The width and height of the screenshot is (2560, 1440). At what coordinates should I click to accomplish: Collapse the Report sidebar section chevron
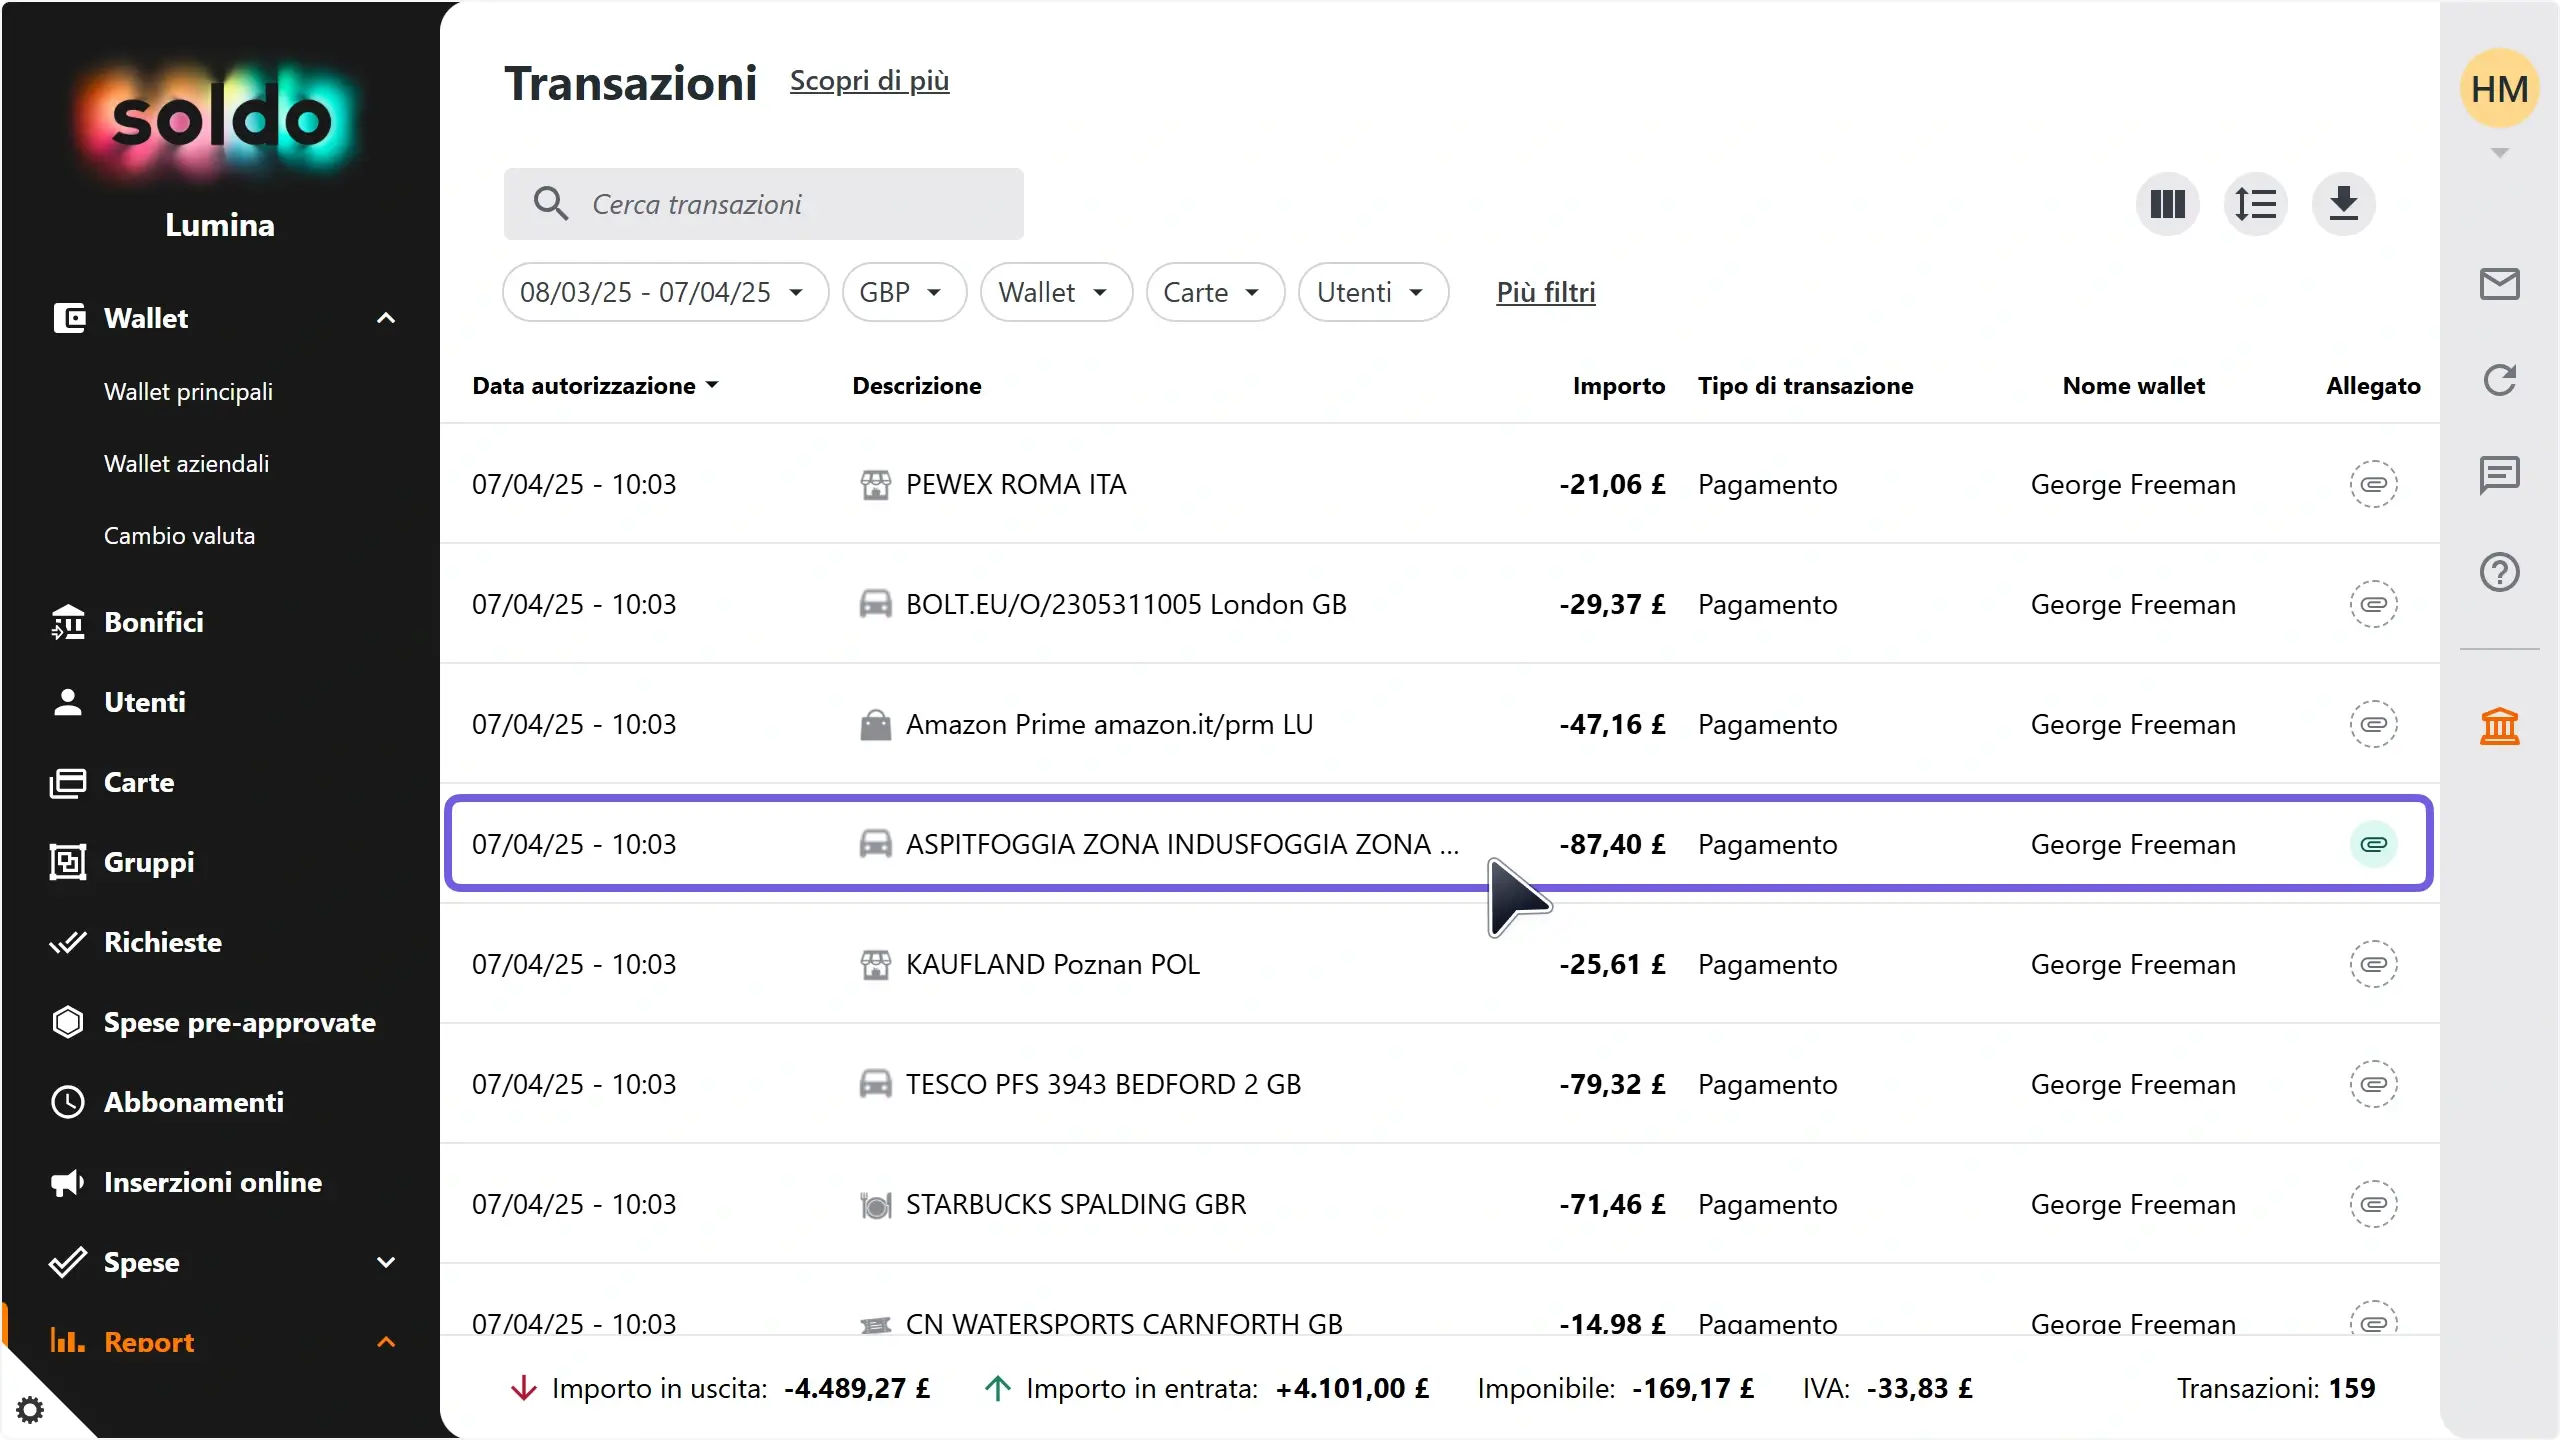click(386, 1342)
